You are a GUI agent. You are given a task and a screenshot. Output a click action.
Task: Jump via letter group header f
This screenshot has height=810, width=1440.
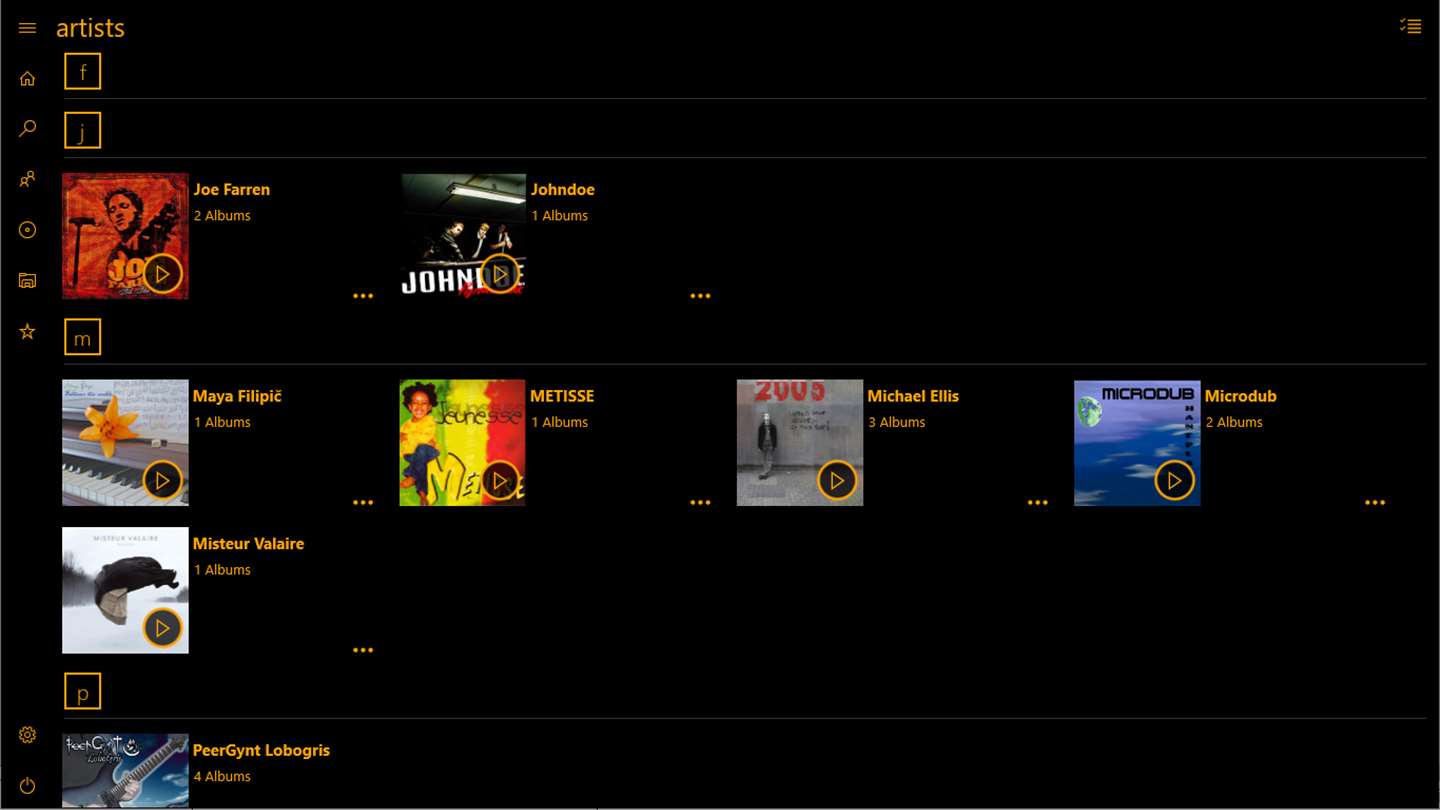coord(82,72)
